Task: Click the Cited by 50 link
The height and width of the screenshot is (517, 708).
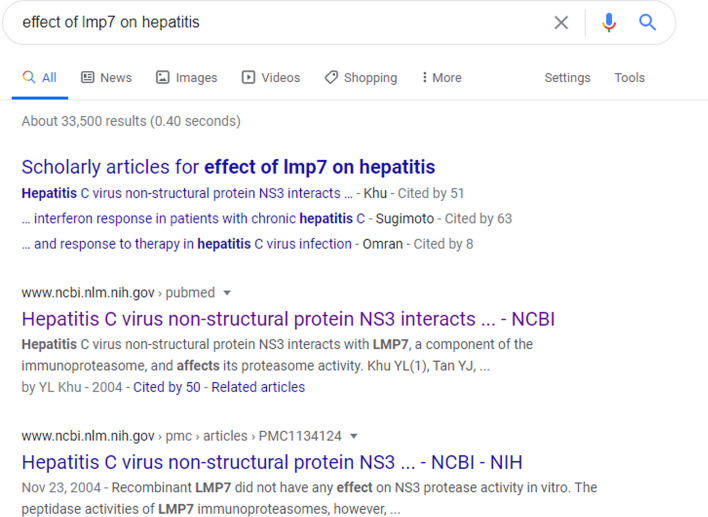Action: point(166,387)
